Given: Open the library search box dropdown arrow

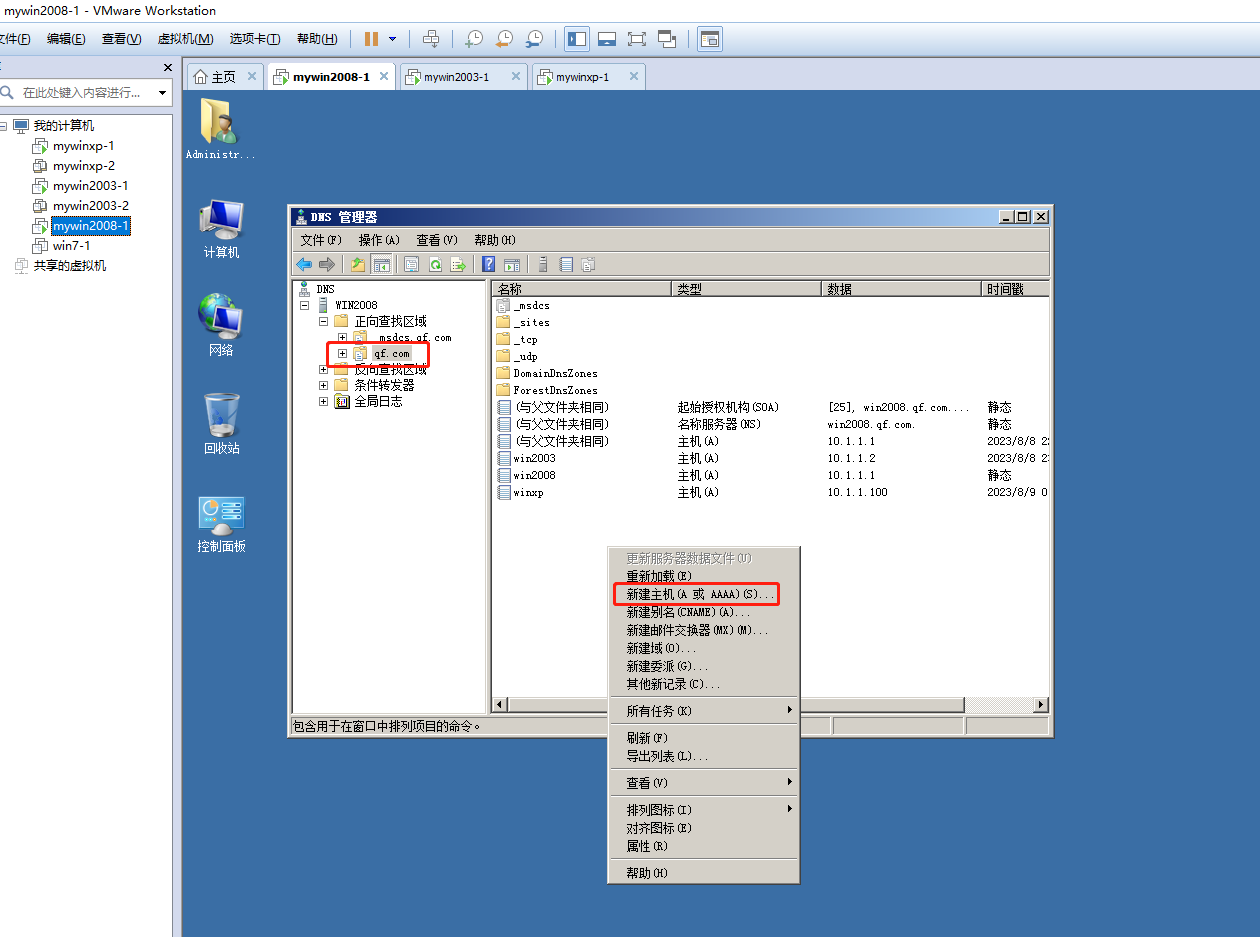Looking at the screenshot, I should point(162,93).
